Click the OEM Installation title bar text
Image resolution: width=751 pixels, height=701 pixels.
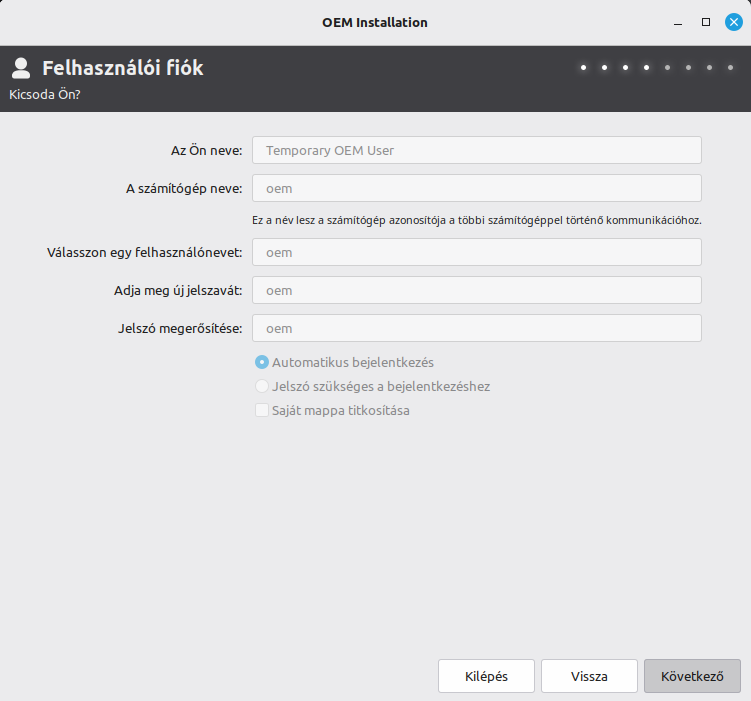375,22
